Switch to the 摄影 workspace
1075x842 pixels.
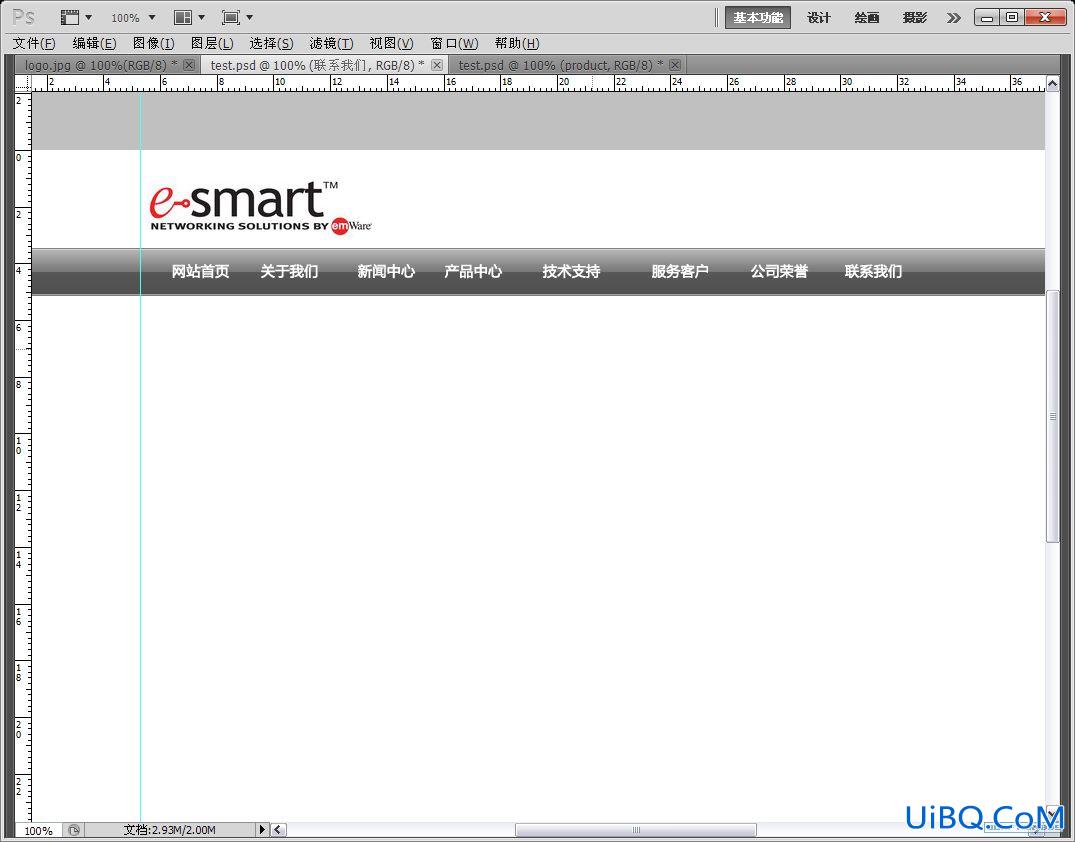(x=915, y=18)
